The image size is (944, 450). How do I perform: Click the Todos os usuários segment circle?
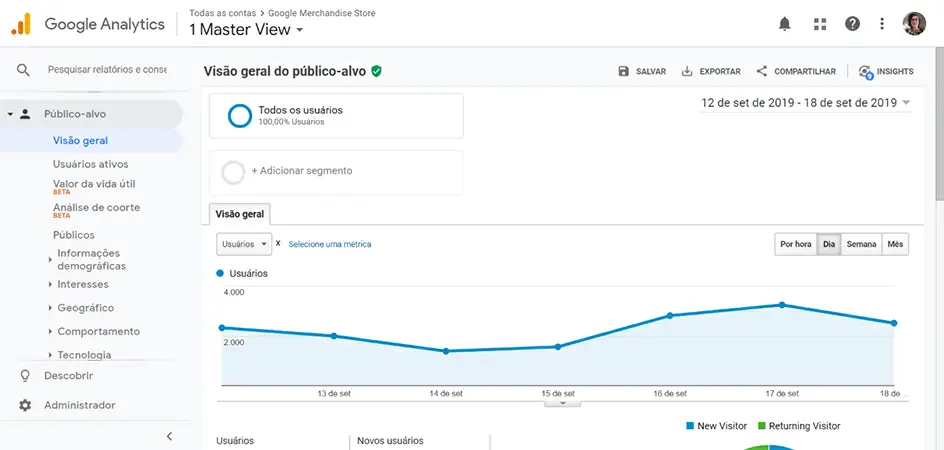[x=240, y=116]
